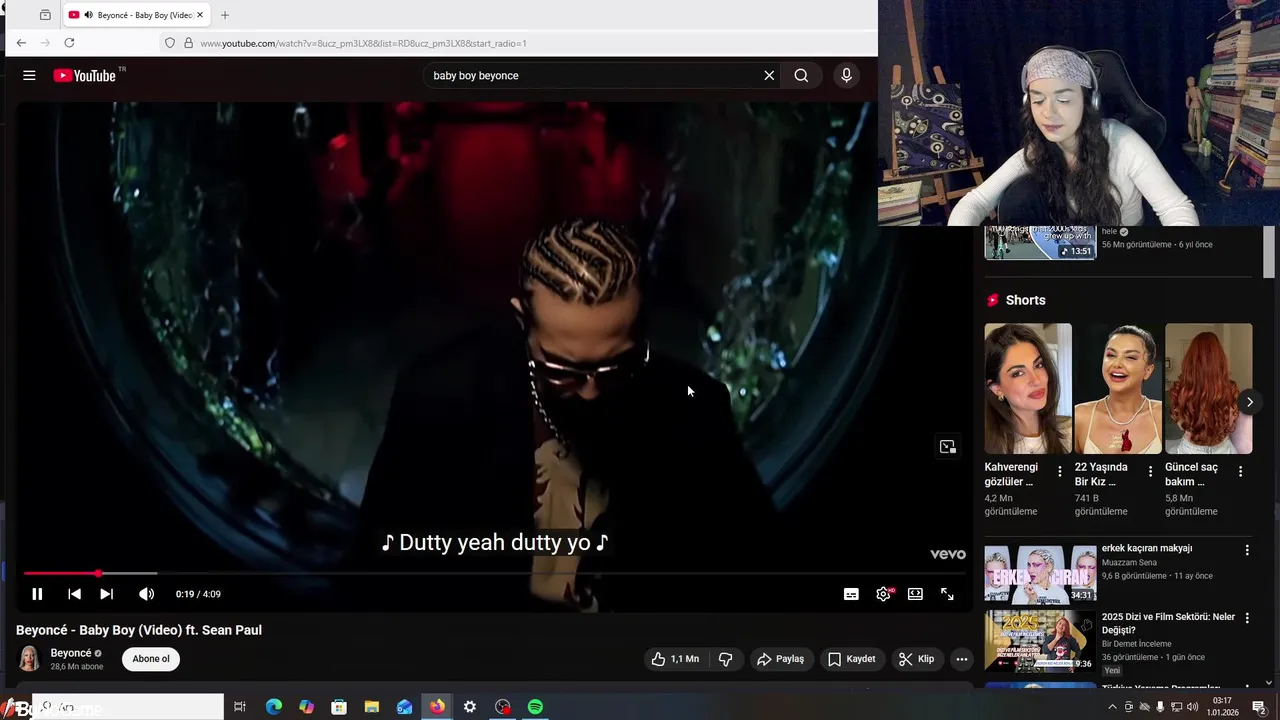Clear the search box with the X
The image size is (1280, 720).
point(769,75)
